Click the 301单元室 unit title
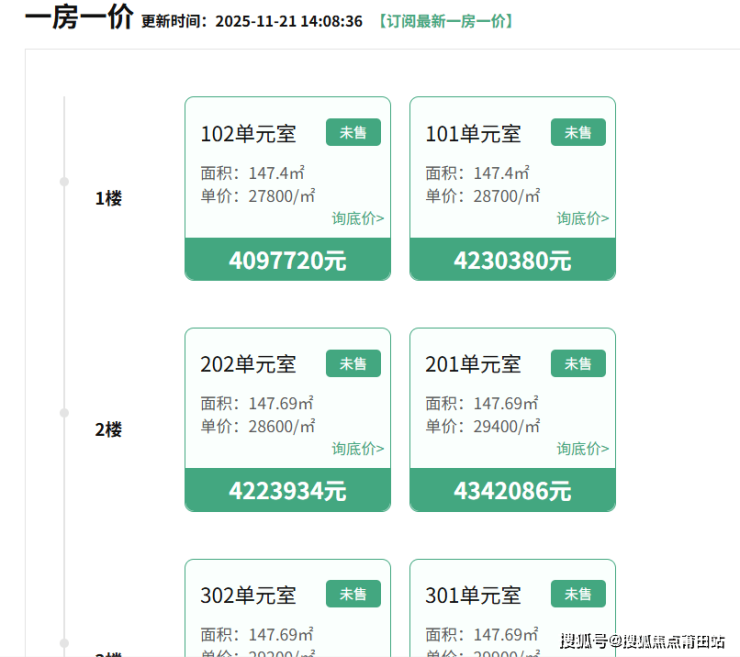This screenshot has height=657, width=740. 473,596
